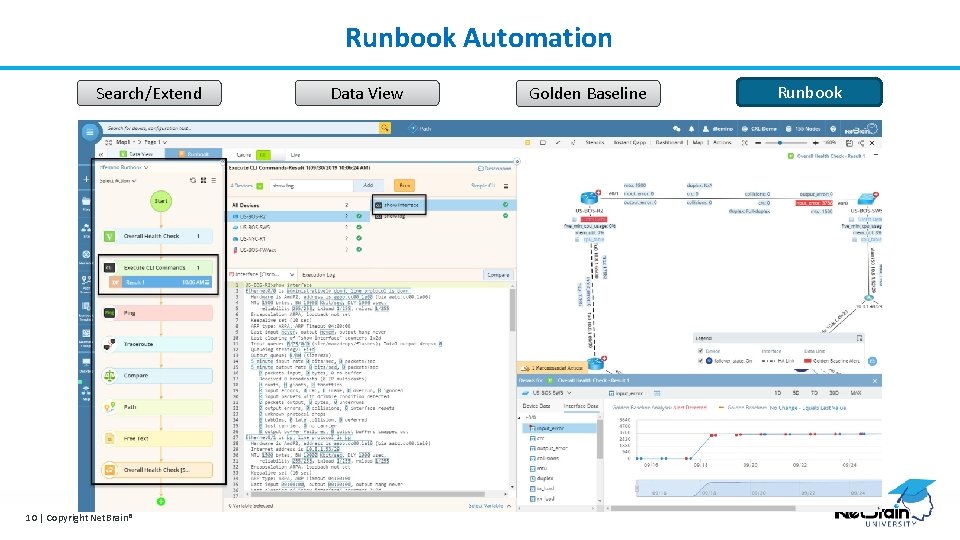960x540 pixels.
Task: Click the runbook grid layout icon
Action: 203,181
